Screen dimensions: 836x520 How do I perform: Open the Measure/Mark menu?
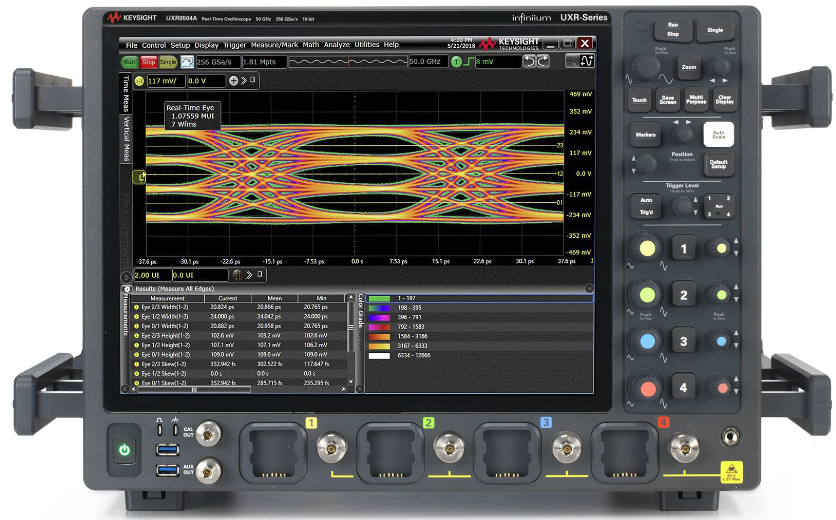tap(274, 45)
